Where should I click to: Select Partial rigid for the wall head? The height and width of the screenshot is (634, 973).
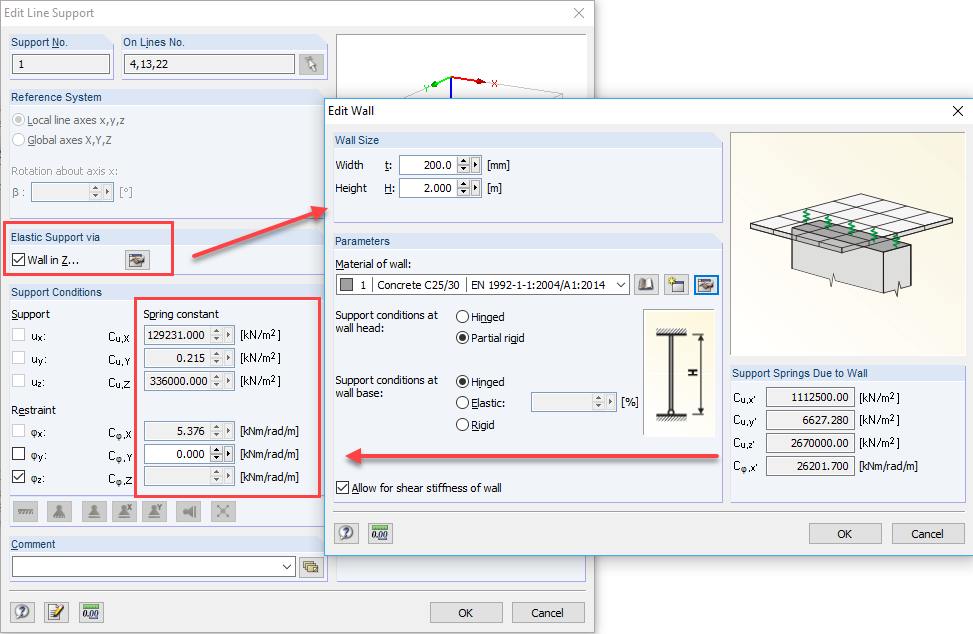462,338
